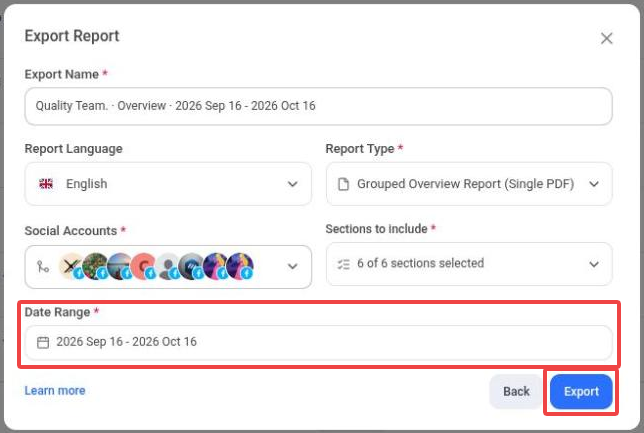Click the Sections to Include chevron arrow
This screenshot has width=644, height=433.
click(594, 264)
